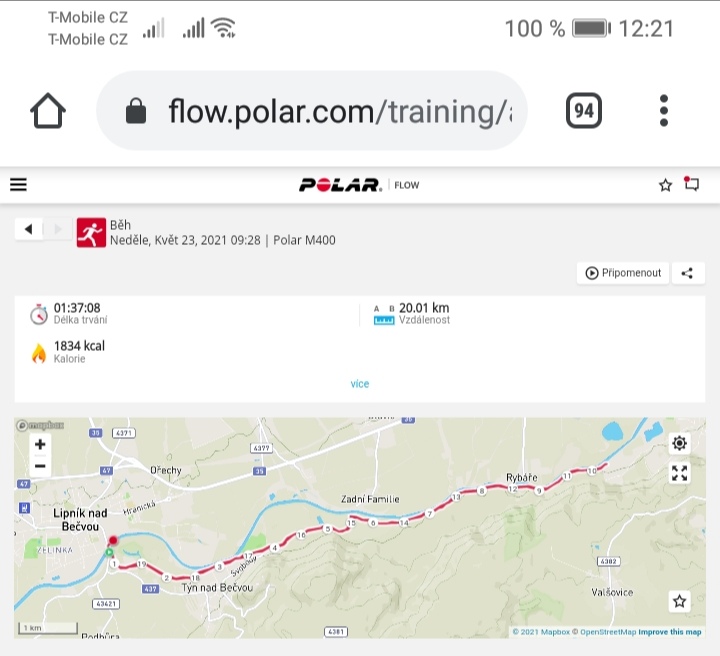Click the Připomenout relive button
Image resolution: width=720 pixels, height=656 pixels.
point(623,273)
